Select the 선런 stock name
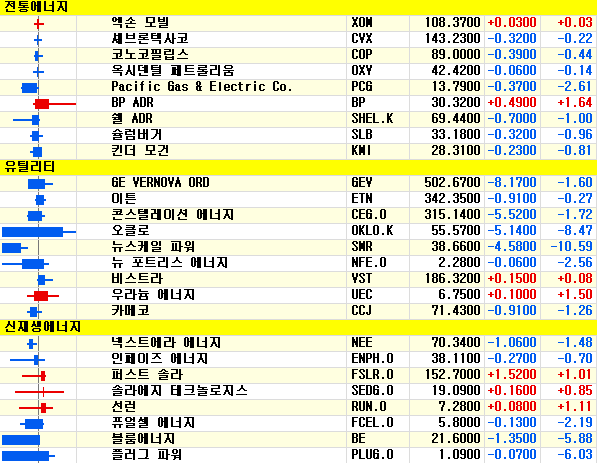This screenshot has height=463, width=597. (x=124, y=407)
